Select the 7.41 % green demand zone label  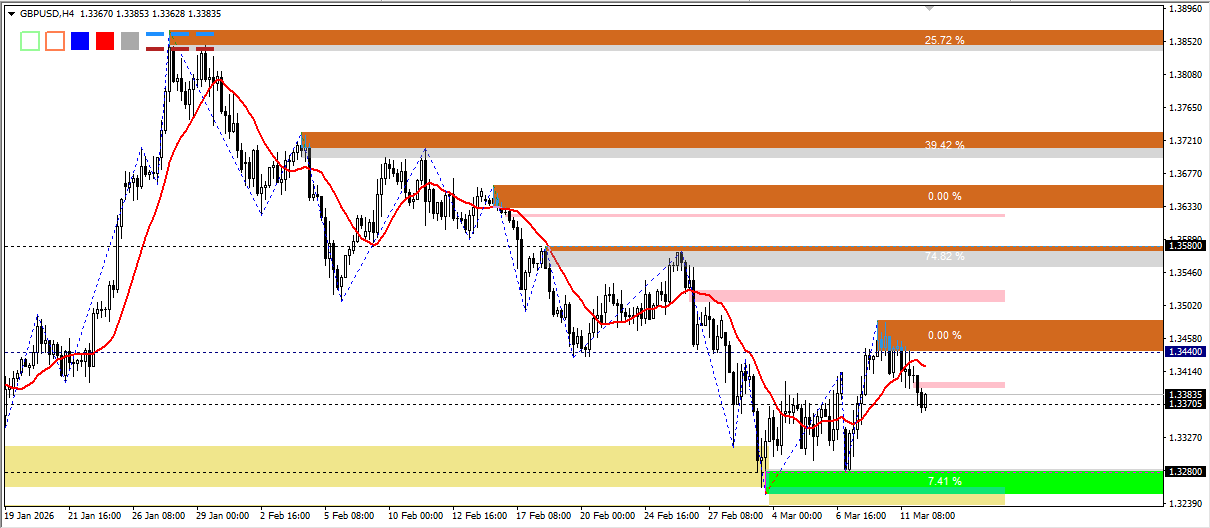945,481
